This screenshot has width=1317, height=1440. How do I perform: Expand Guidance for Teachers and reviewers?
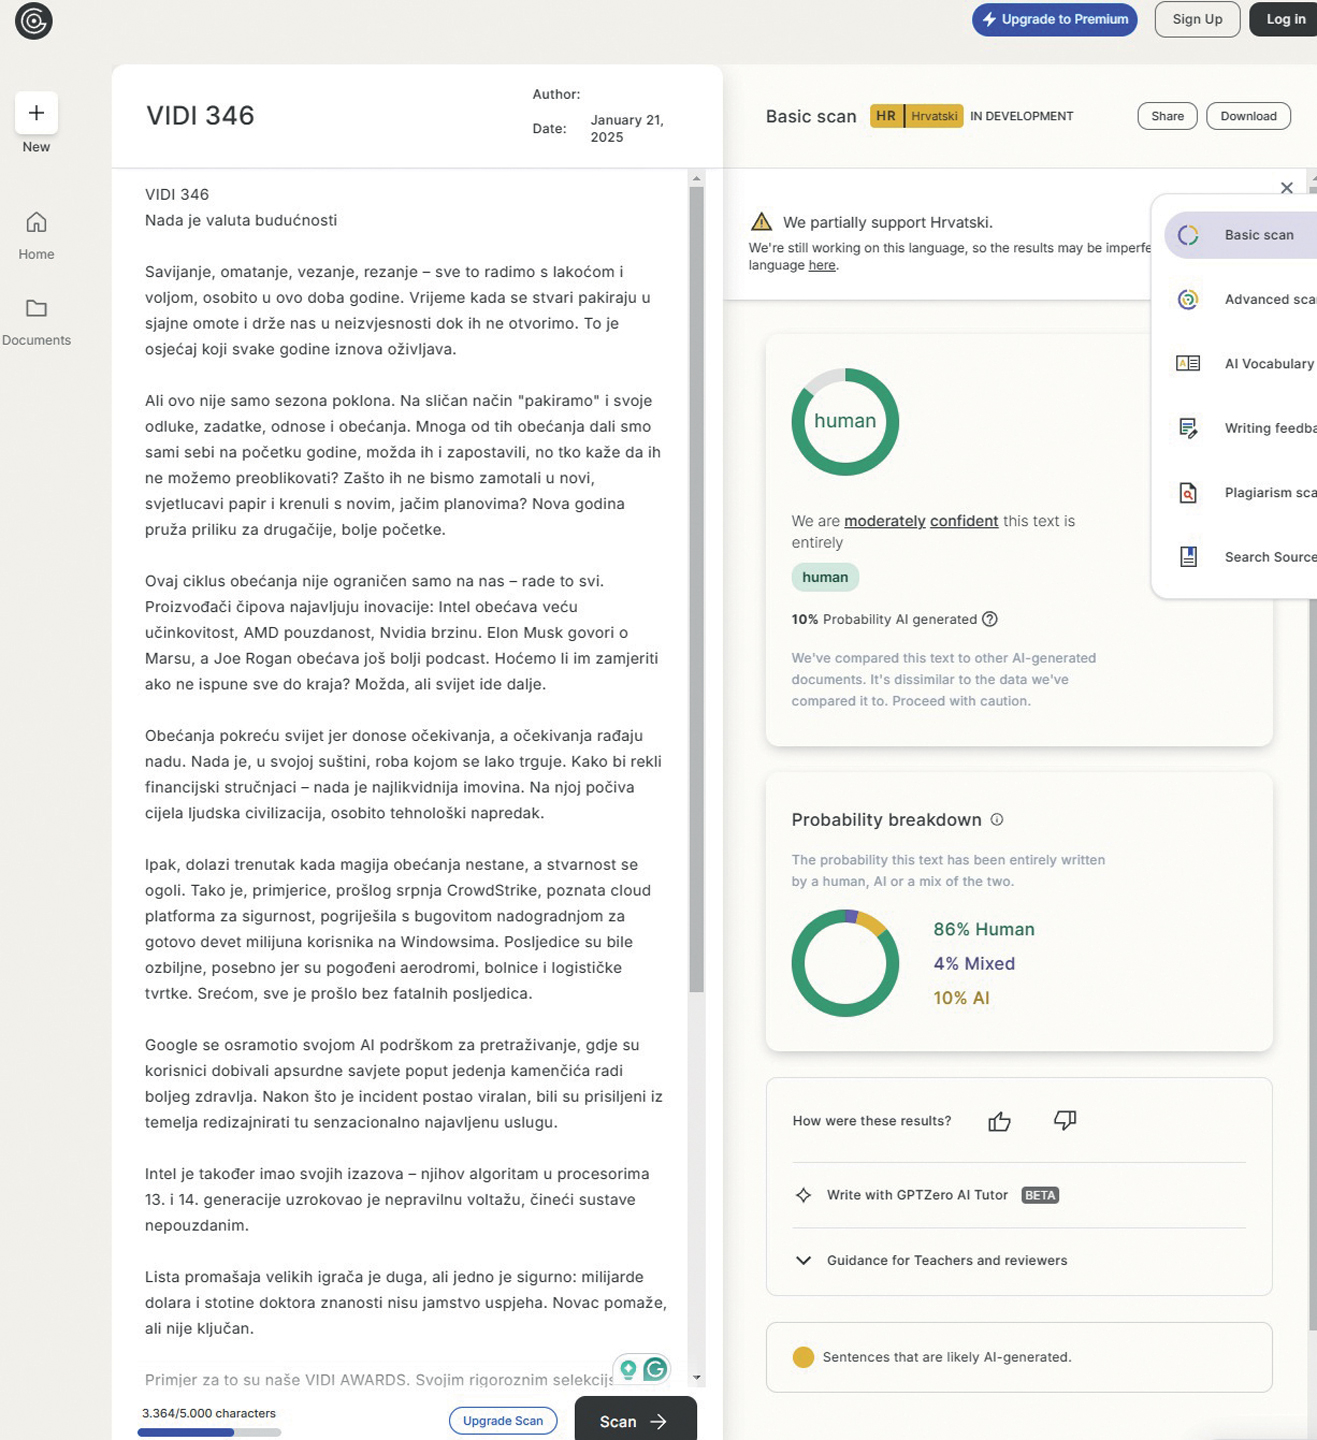[x=931, y=1260]
